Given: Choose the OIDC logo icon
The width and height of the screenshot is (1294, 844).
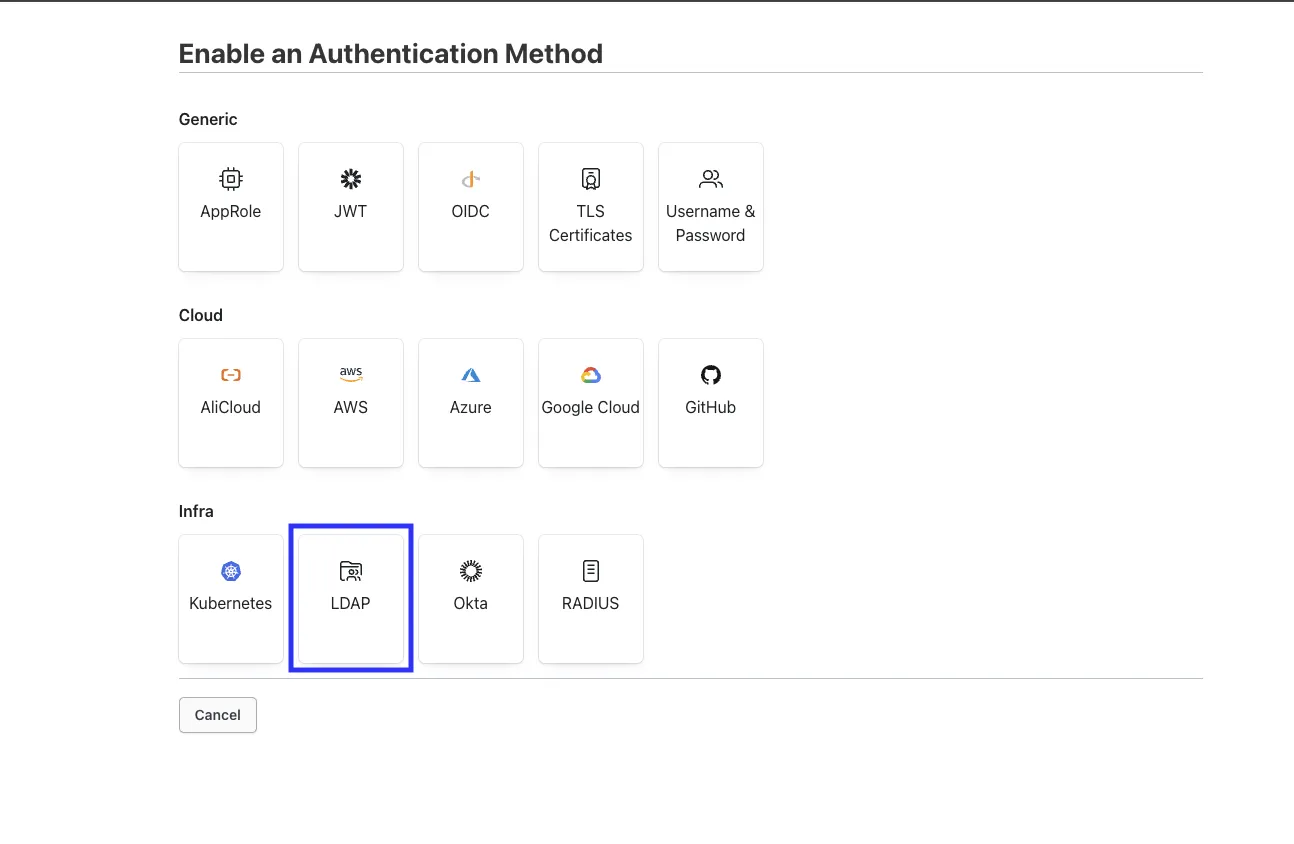Looking at the screenshot, I should click(471, 179).
